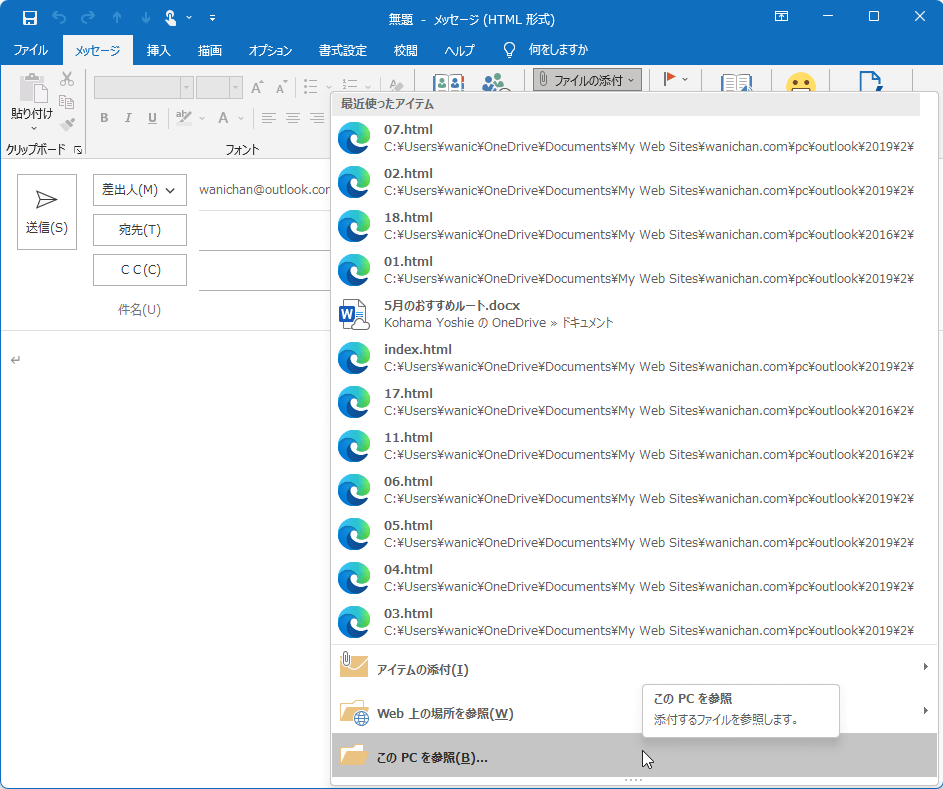Toggle Bold formatting
943x789 pixels.
pyautogui.click(x=104, y=118)
